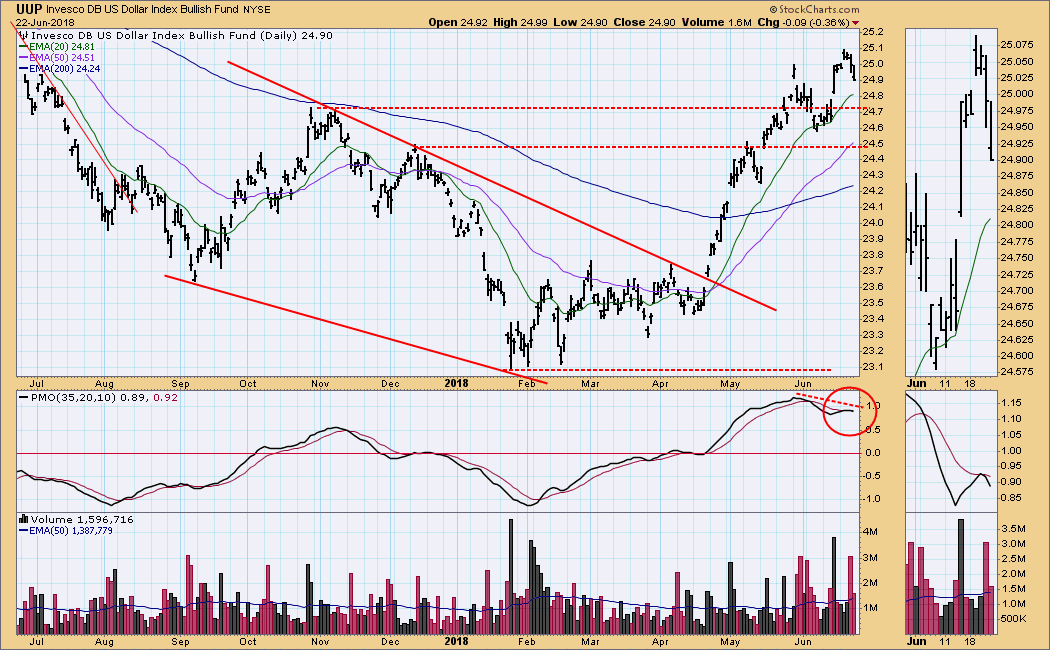The width and height of the screenshot is (1050, 650).
Task: Click the purple line swatch of EMA(50) 24.51
Action: coord(23,58)
